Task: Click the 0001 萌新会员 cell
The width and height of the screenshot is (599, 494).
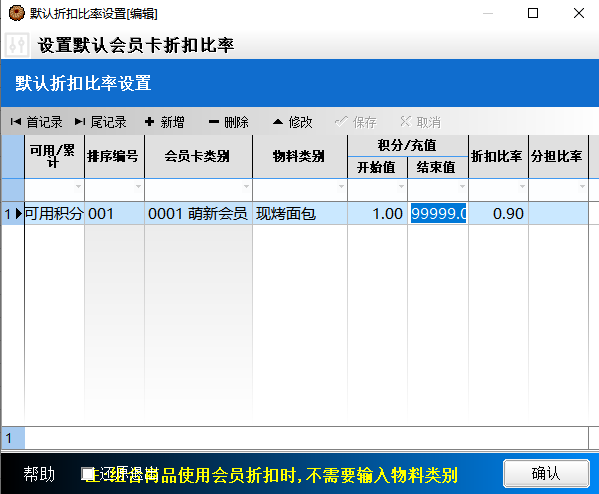Action: (x=198, y=213)
